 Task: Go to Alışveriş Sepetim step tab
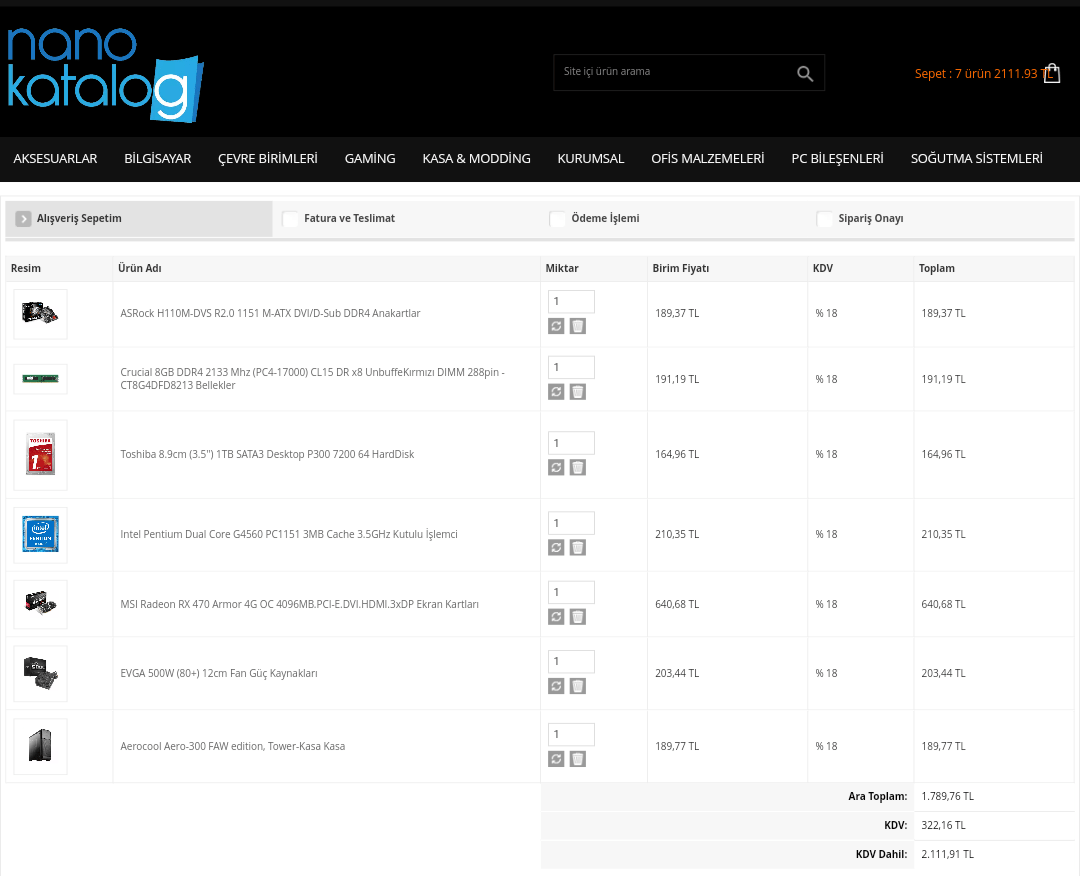tap(139, 219)
